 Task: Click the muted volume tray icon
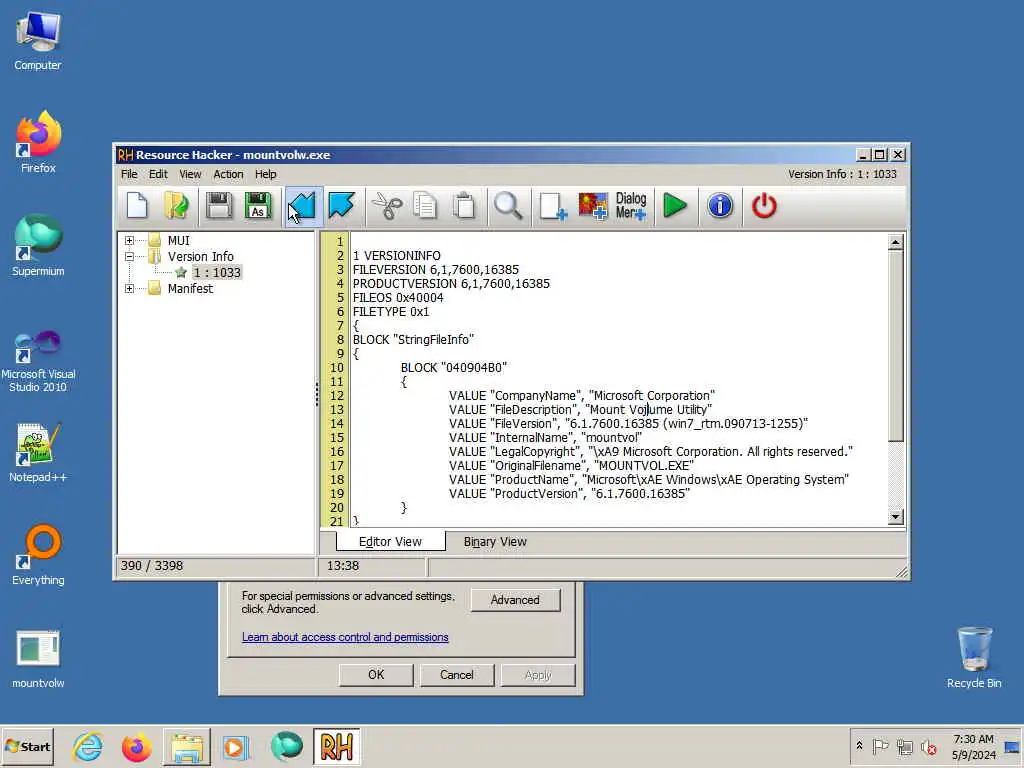[928, 746]
